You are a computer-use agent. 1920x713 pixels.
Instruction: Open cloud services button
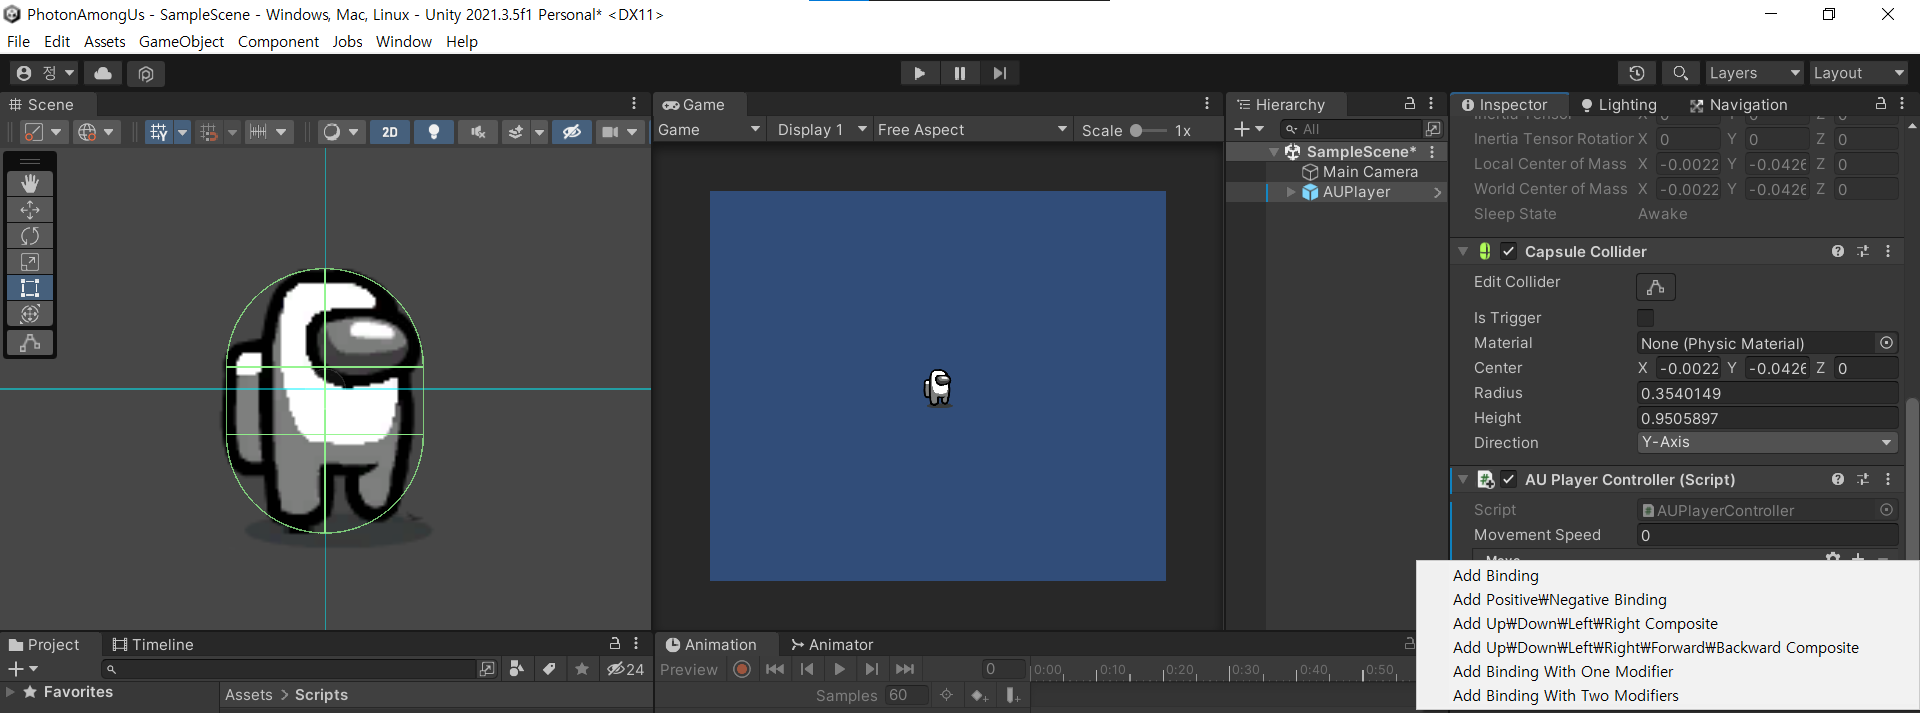click(103, 73)
